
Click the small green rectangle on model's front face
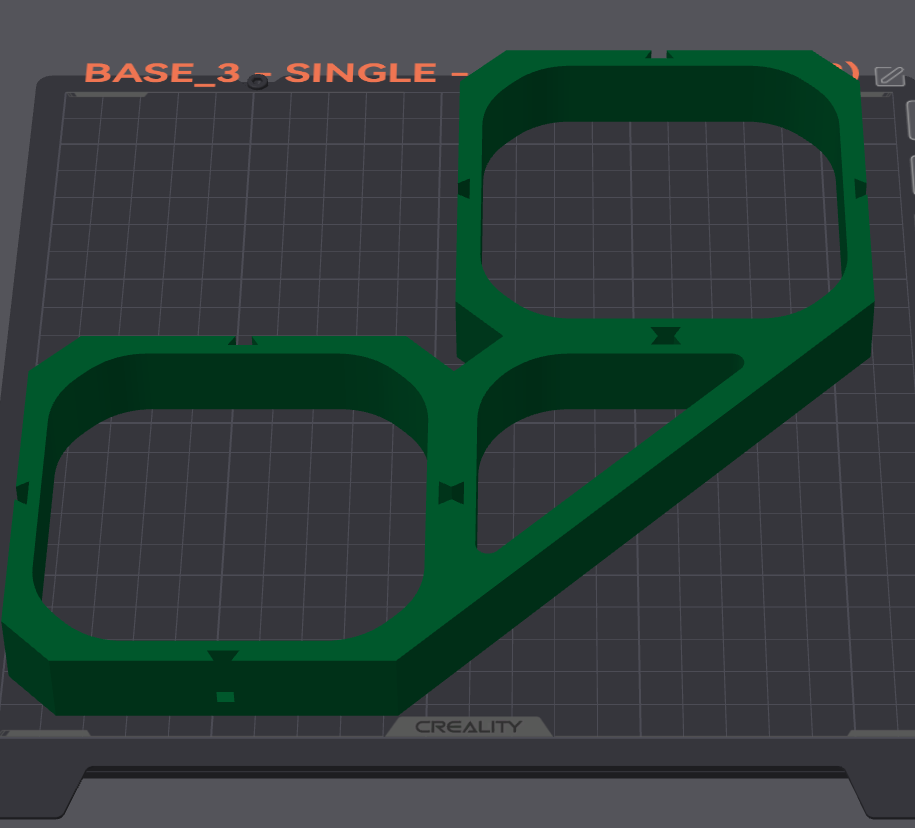click(x=225, y=697)
